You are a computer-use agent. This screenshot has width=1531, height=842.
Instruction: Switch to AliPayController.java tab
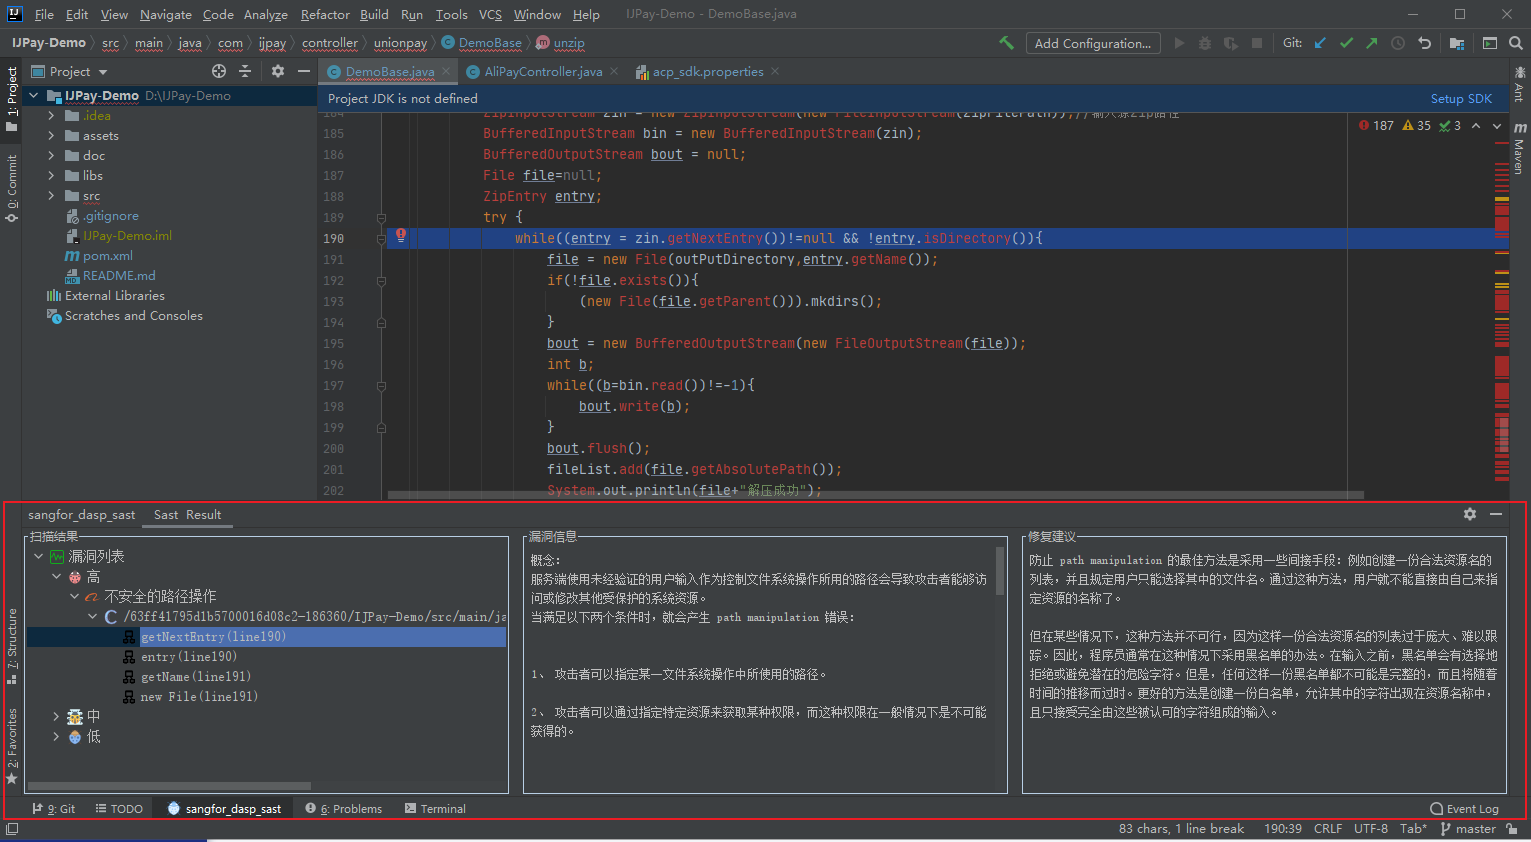pyautogui.click(x=543, y=71)
